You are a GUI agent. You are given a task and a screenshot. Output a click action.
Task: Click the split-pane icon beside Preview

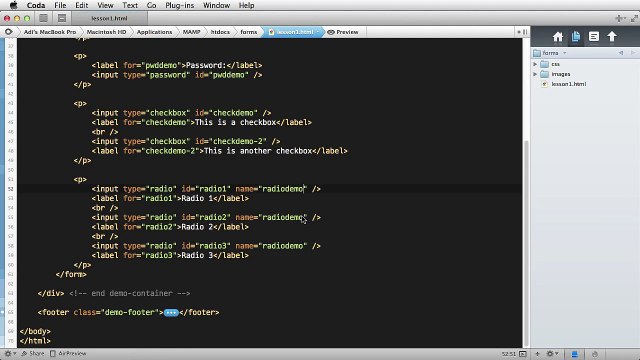click(x=525, y=32)
